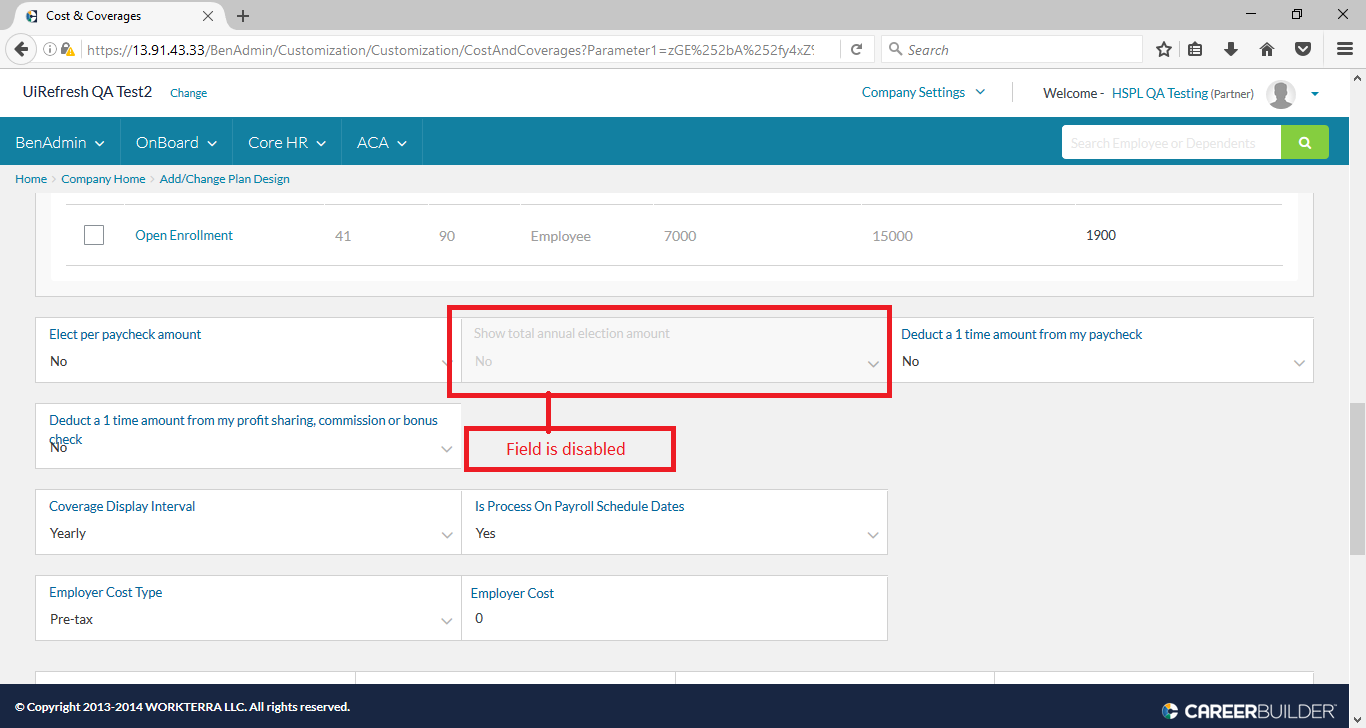Viewport: 1366px width, 728px height.
Task: Reload the page with refresh icon
Action: [856, 49]
